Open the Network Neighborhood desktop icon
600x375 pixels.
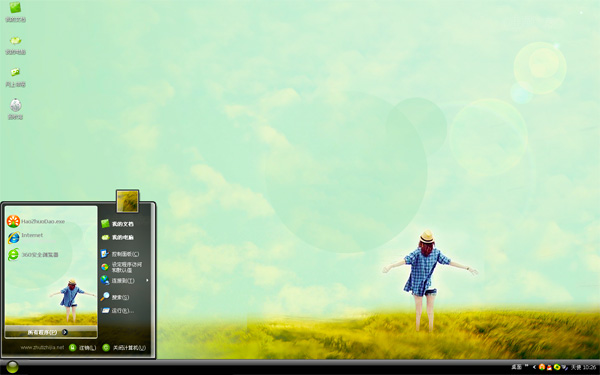coord(15,77)
